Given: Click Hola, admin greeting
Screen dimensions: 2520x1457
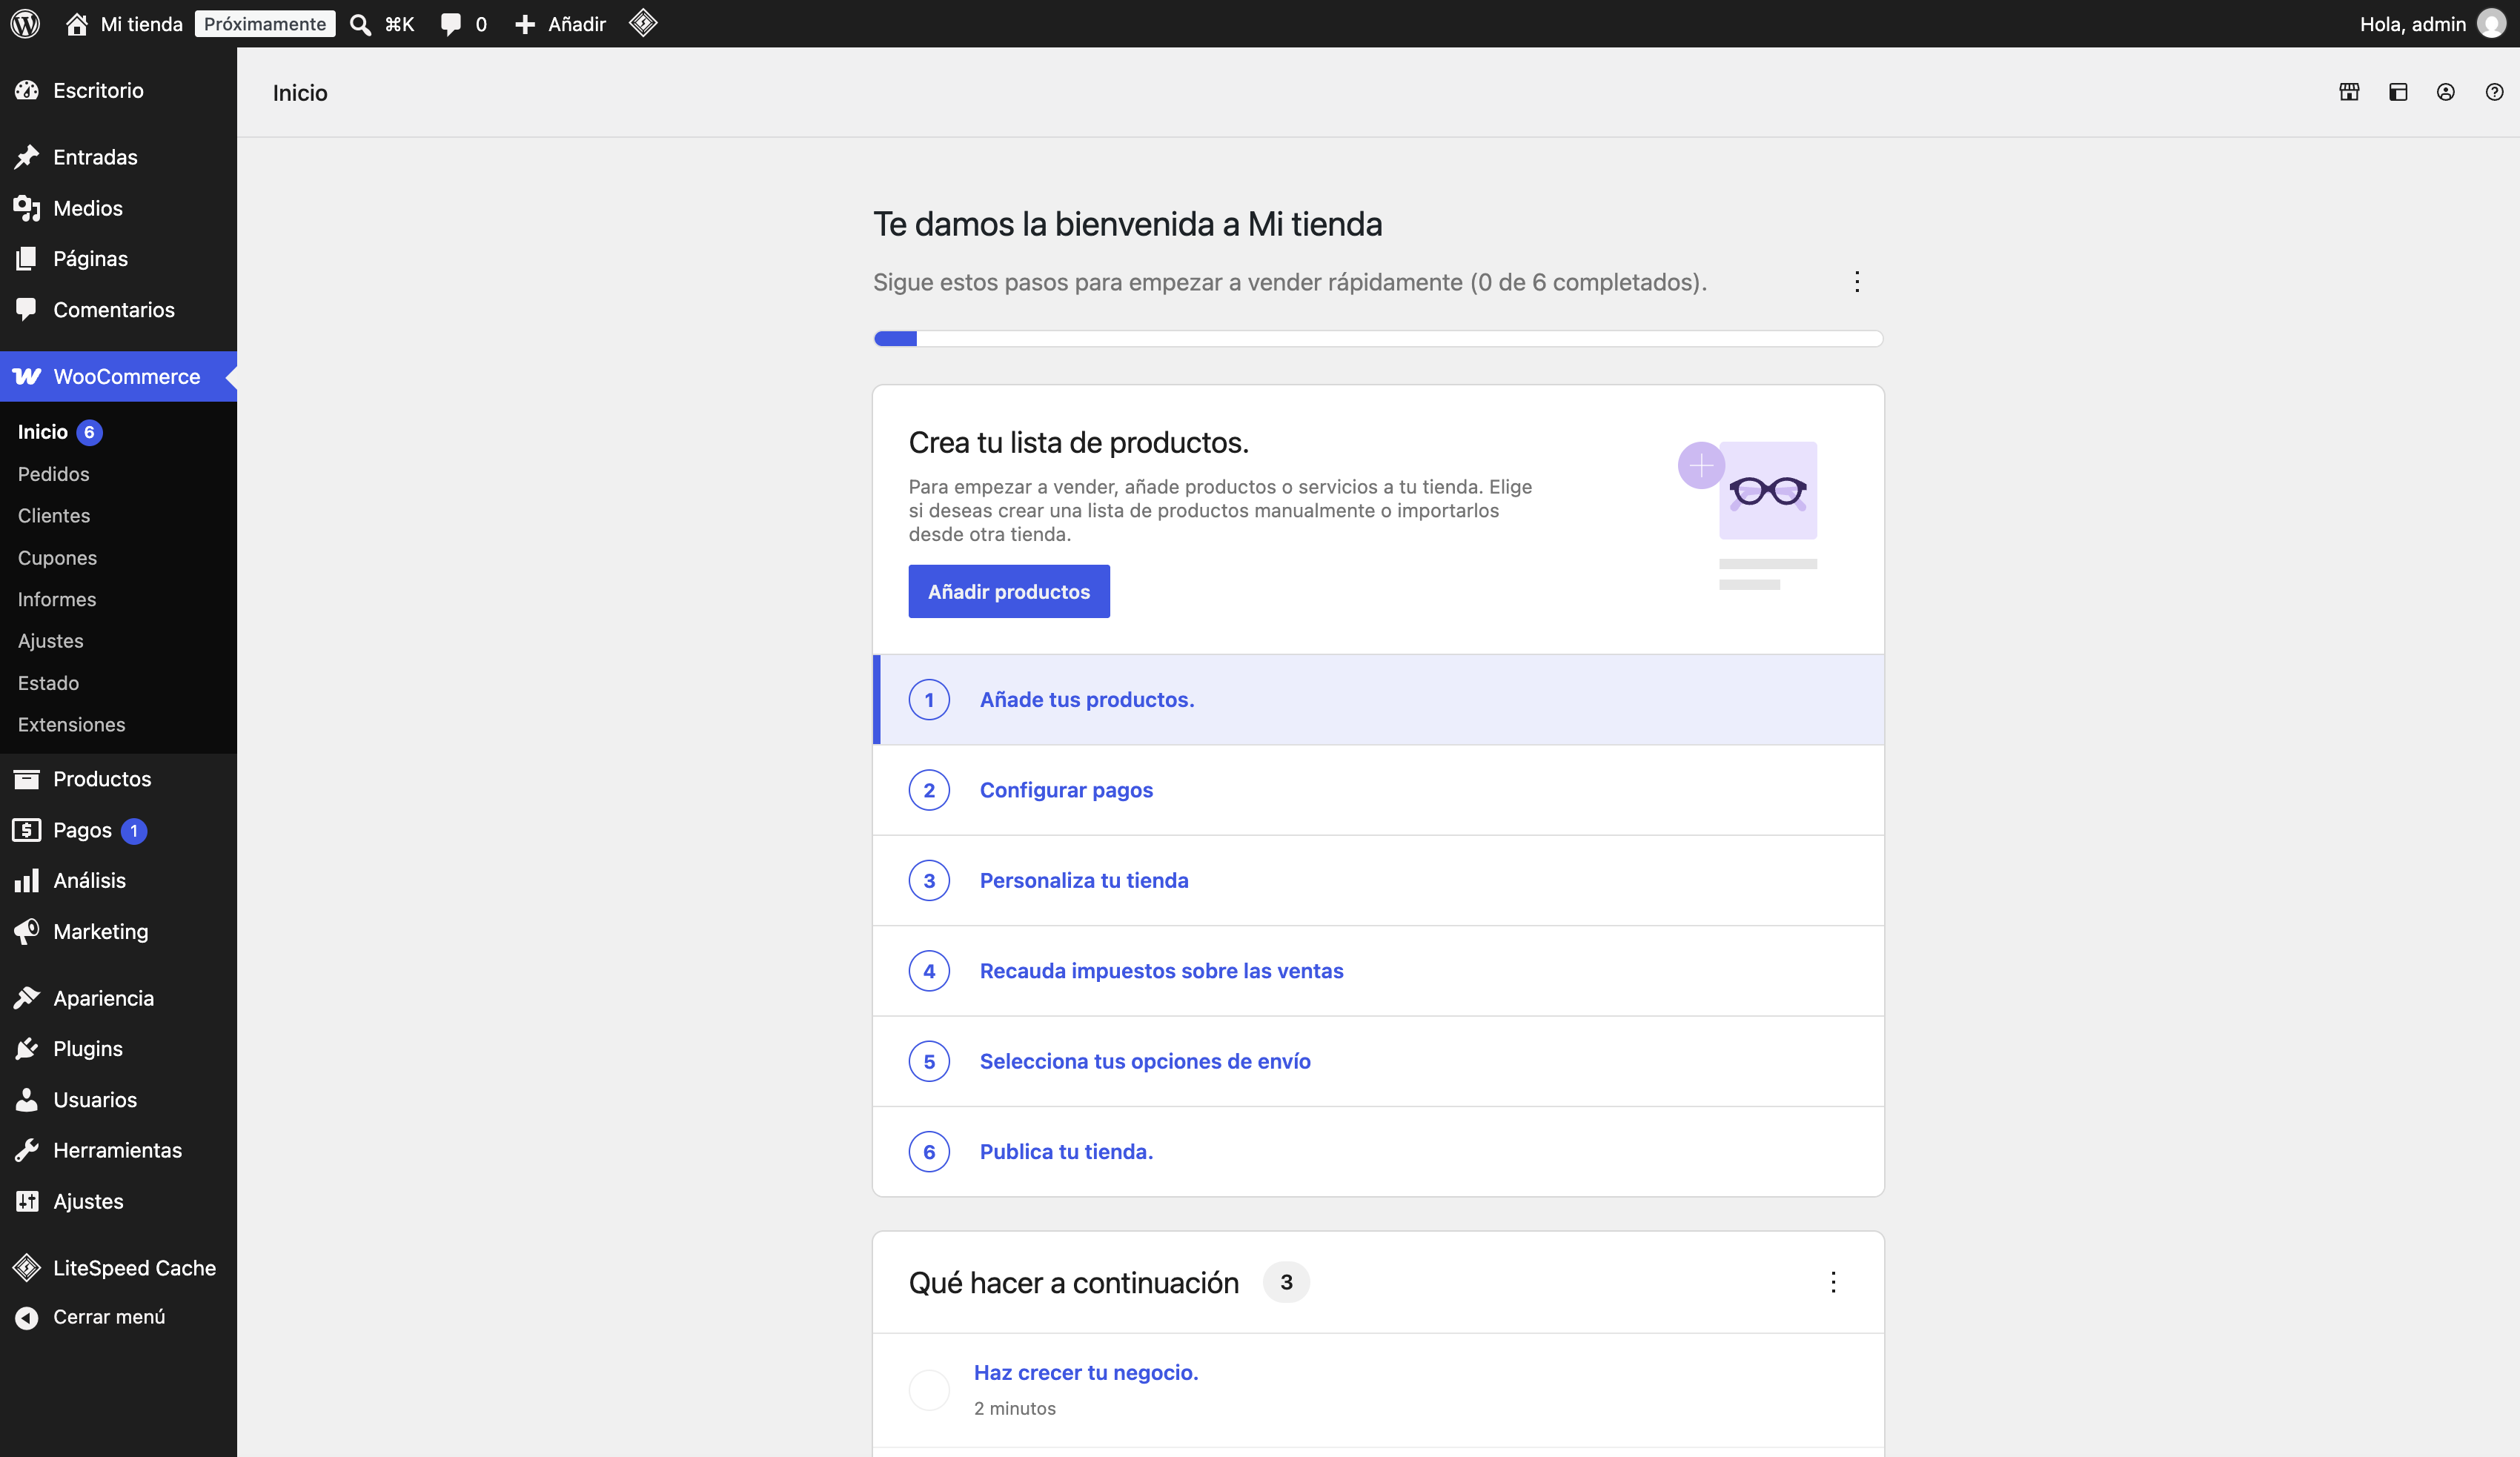Looking at the screenshot, I should 2412,24.
